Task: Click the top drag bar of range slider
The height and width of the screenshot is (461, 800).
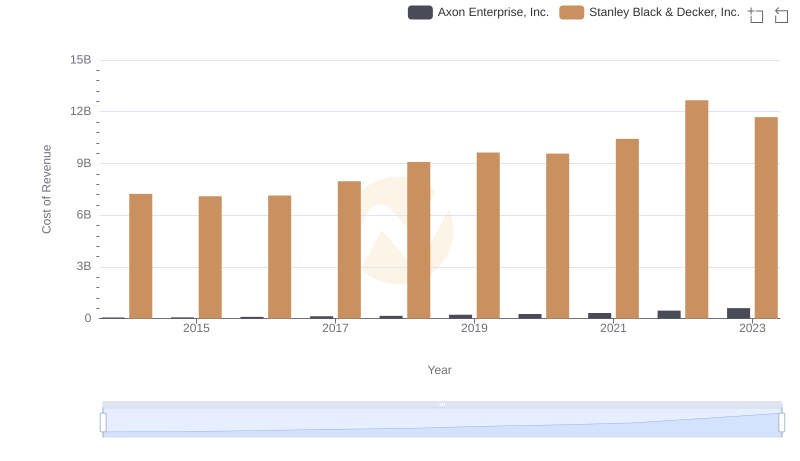Action: (442, 405)
